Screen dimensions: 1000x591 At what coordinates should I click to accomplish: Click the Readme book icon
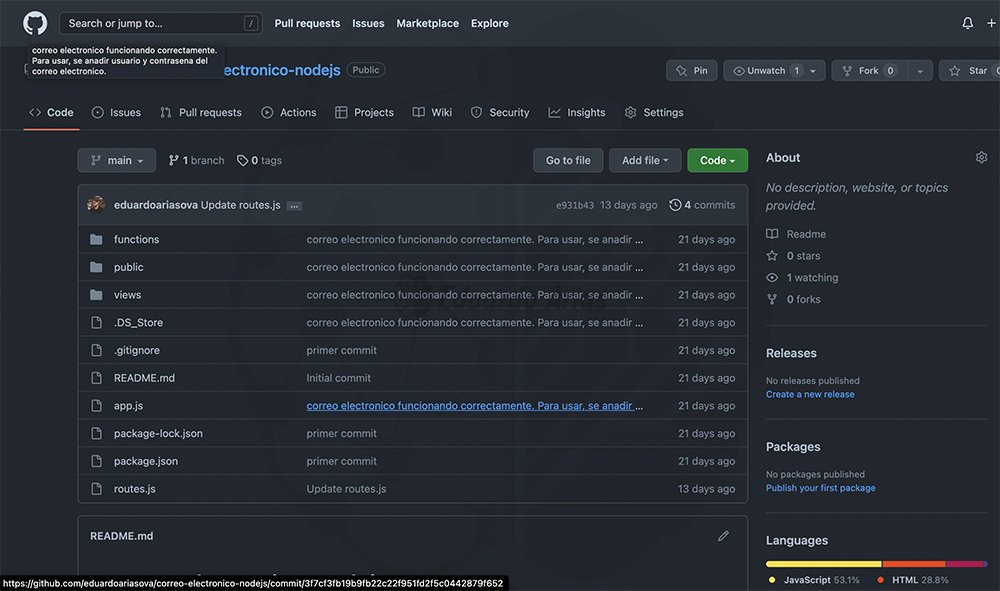coord(772,234)
